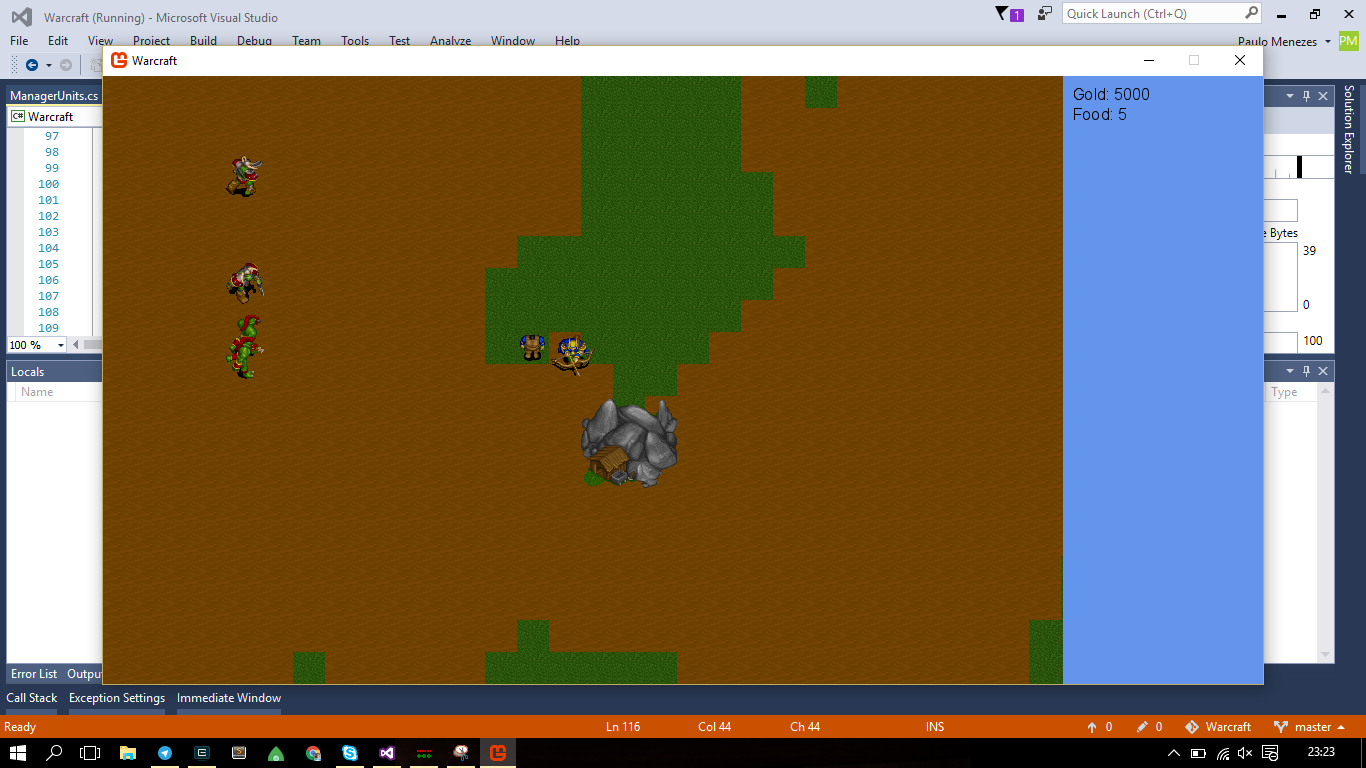Open the Build menu
Screen dimensions: 1366x768
[203, 41]
